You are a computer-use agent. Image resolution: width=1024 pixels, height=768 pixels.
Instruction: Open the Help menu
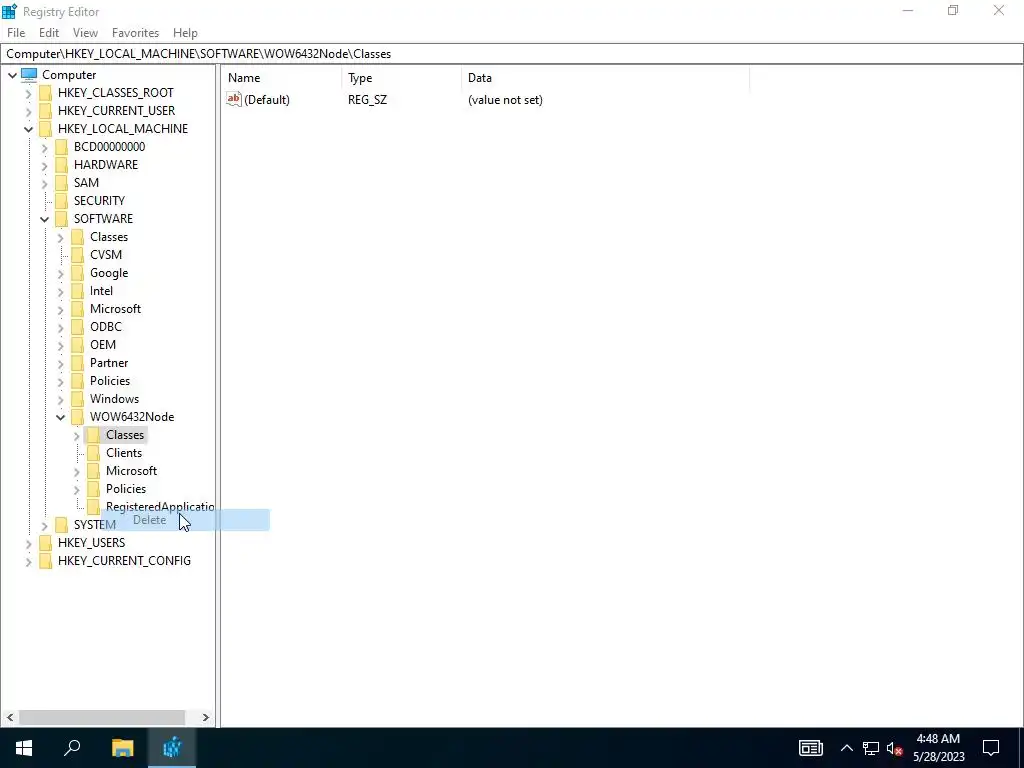[x=185, y=33]
